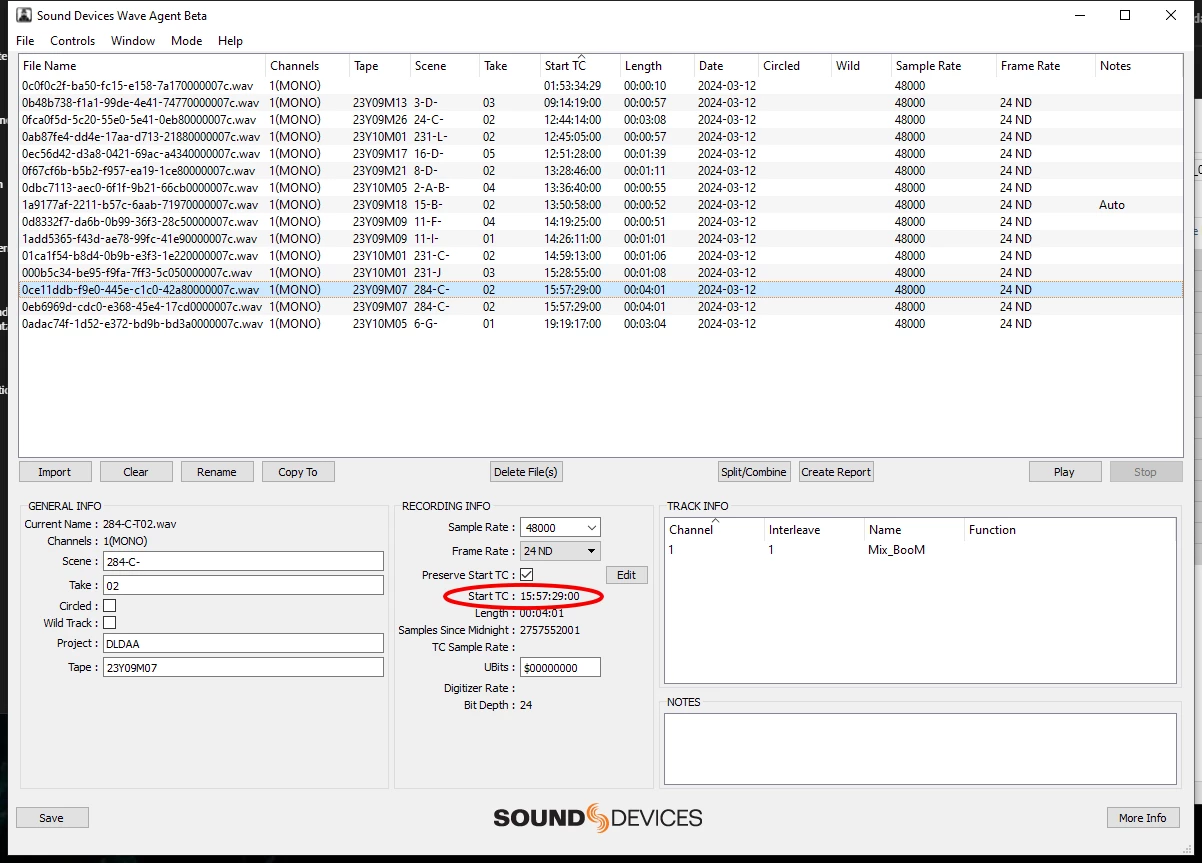Click the Project input field containing DLDAA
Screen dimensions: 1202x863
[243, 643]
